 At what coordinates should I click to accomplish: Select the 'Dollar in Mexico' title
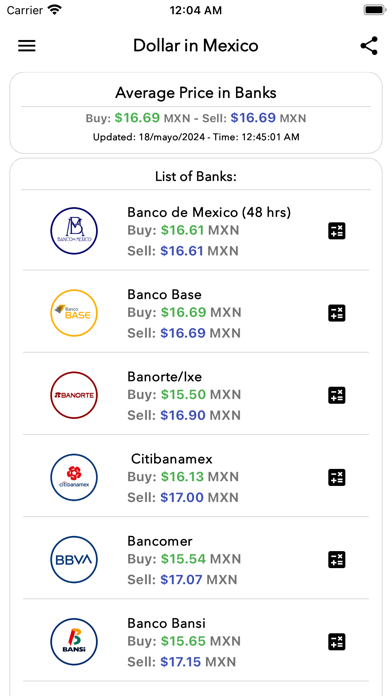(x=196, y=46)
